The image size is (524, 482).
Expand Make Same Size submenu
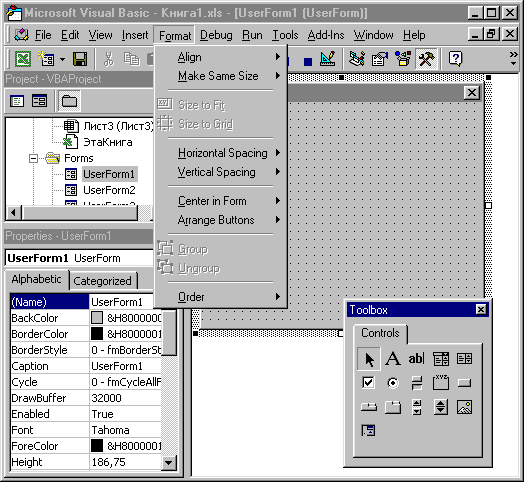tap(221, 76)
